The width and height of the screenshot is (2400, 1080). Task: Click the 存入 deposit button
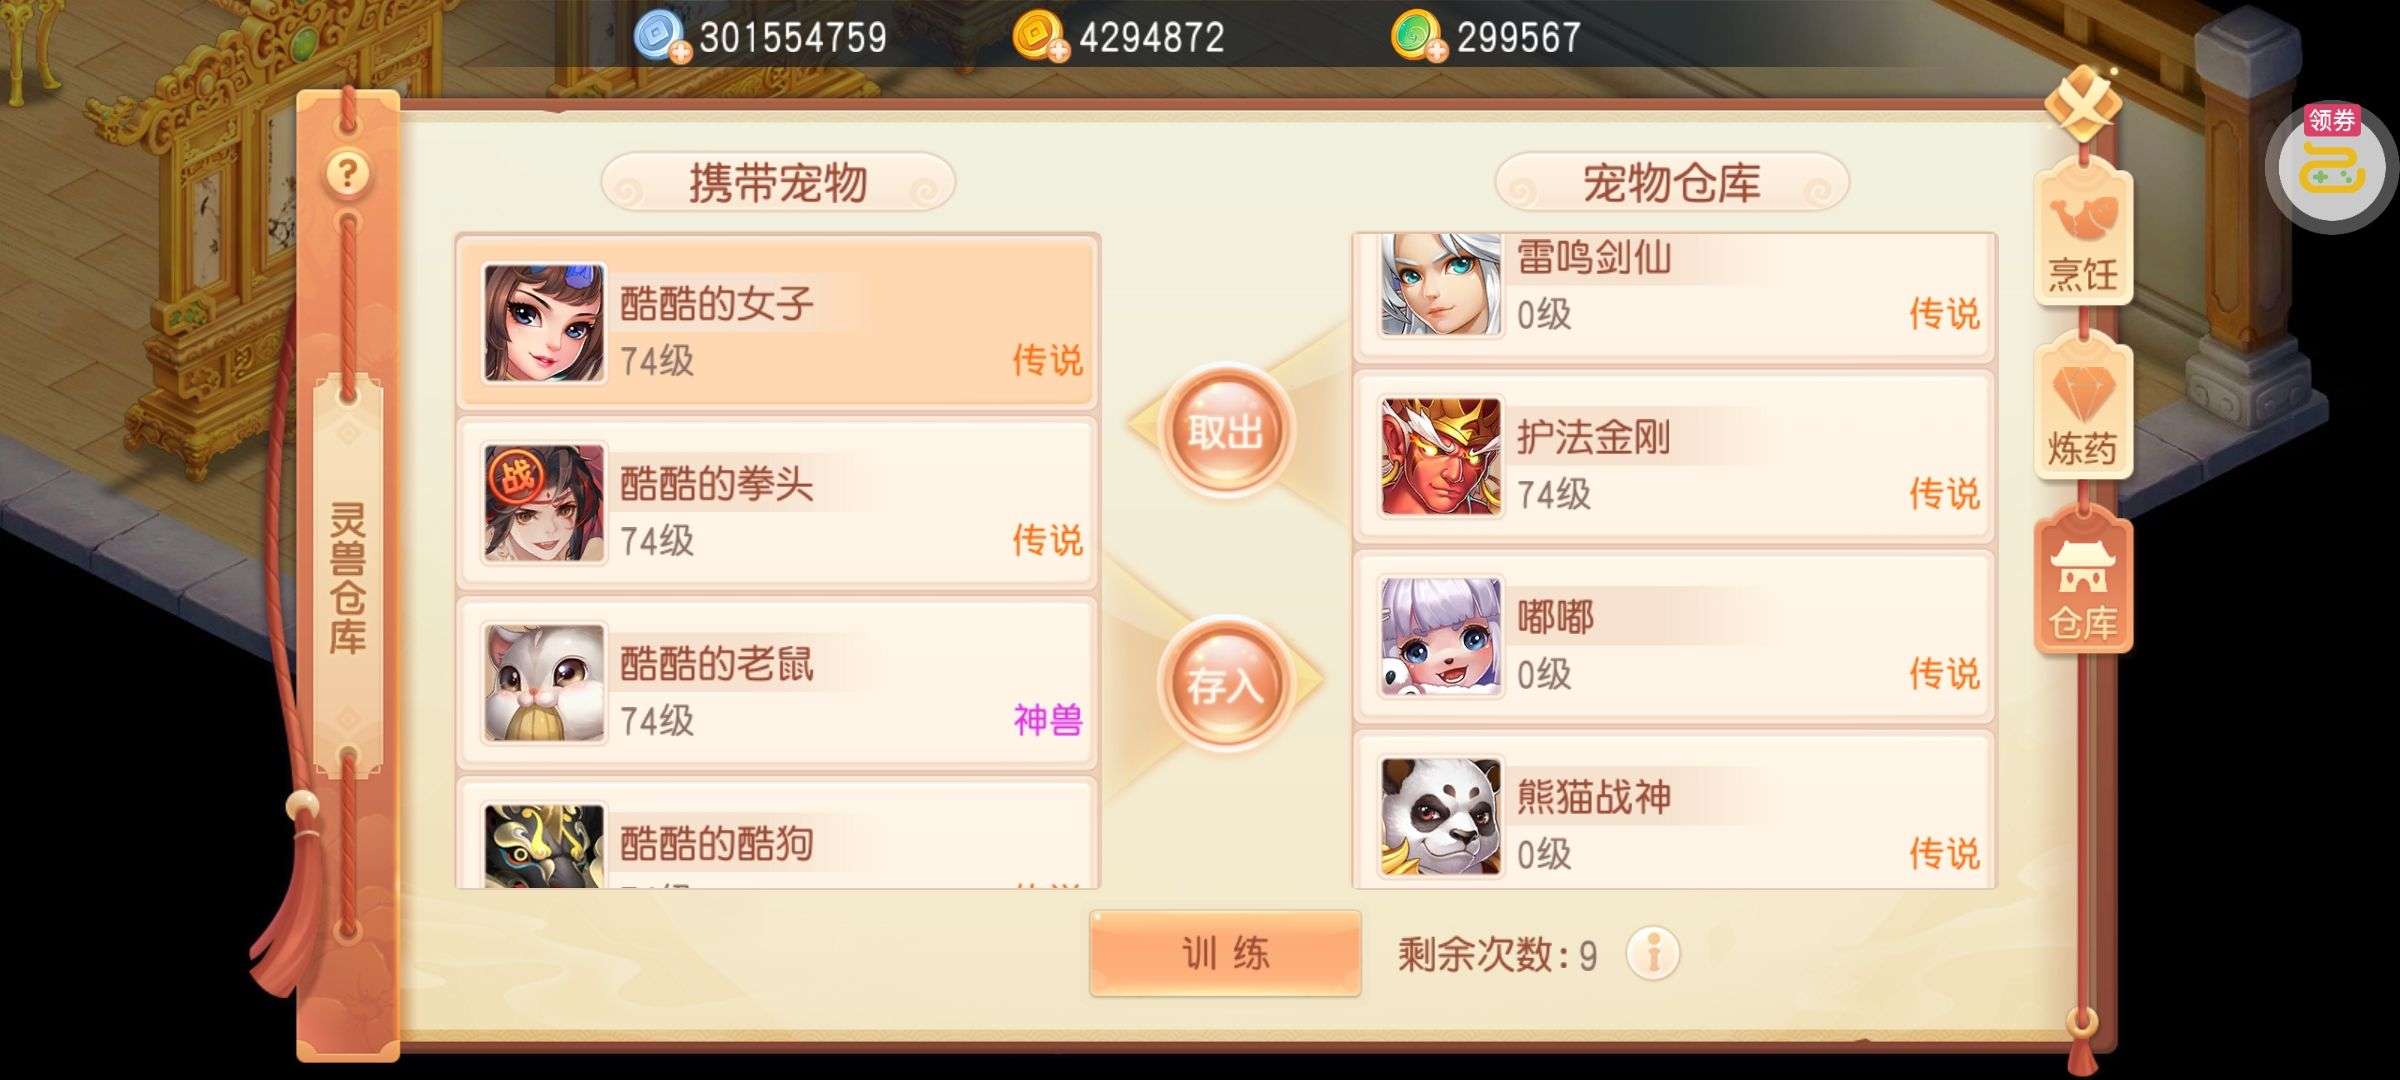tap(1225, 685)
